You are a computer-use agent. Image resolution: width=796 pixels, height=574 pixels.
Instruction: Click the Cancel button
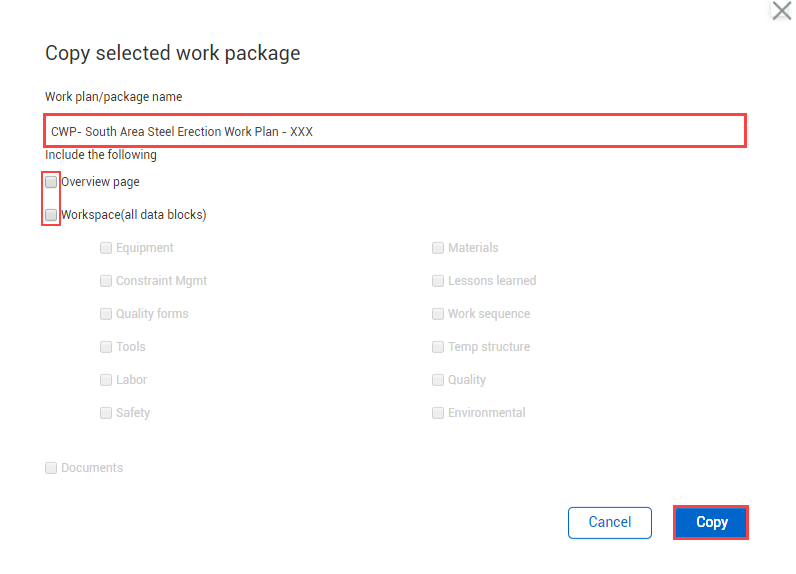click(x=610, y=522)
